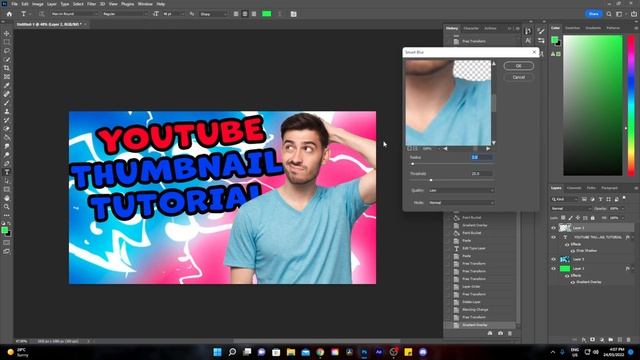Toggle Effects visibility under text layer
Screen dimensions: 640x360
point(567,244)
